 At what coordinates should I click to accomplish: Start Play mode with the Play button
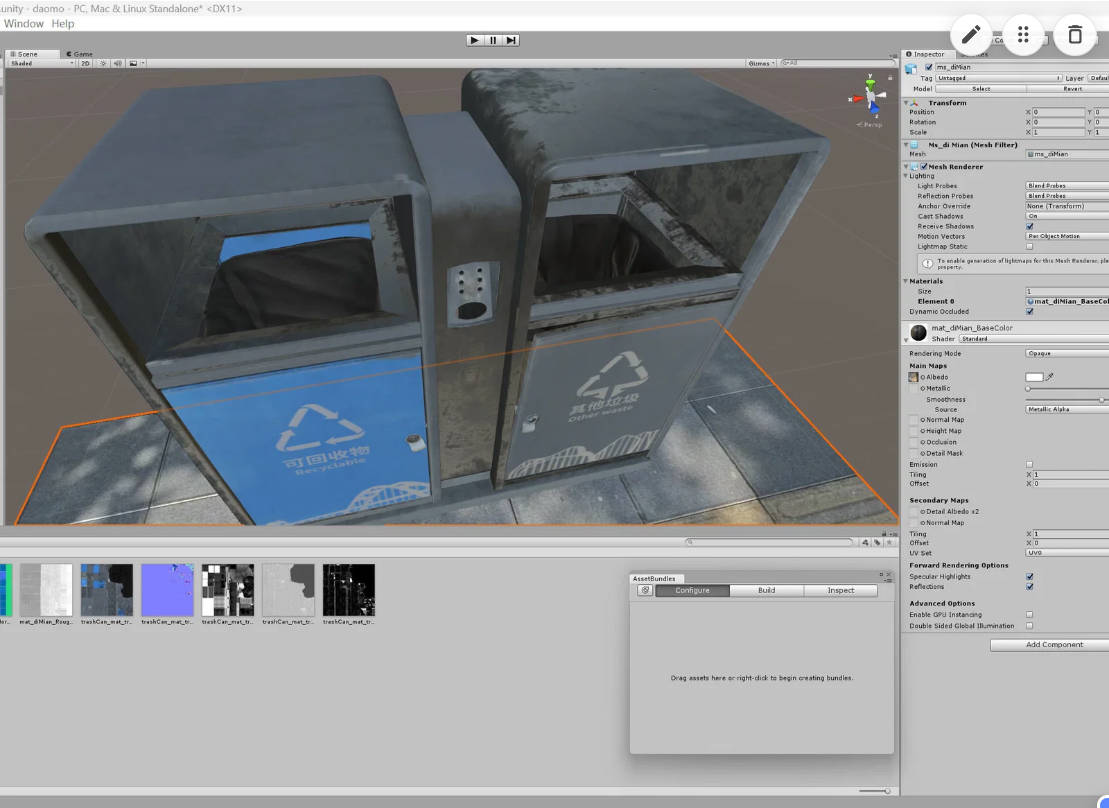(475, 40)
